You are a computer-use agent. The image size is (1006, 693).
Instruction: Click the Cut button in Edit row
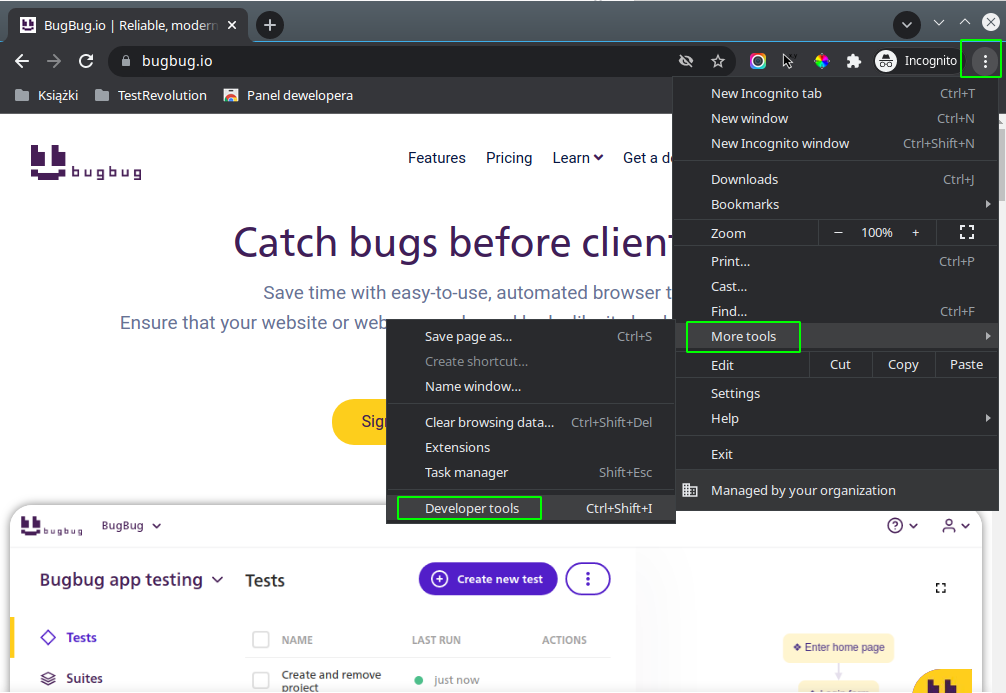[x=840, y=364]
